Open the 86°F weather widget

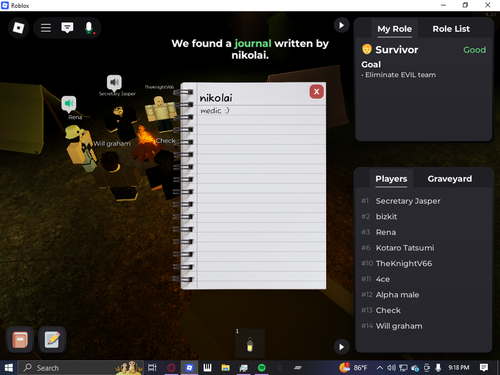(x=353, y=368)
